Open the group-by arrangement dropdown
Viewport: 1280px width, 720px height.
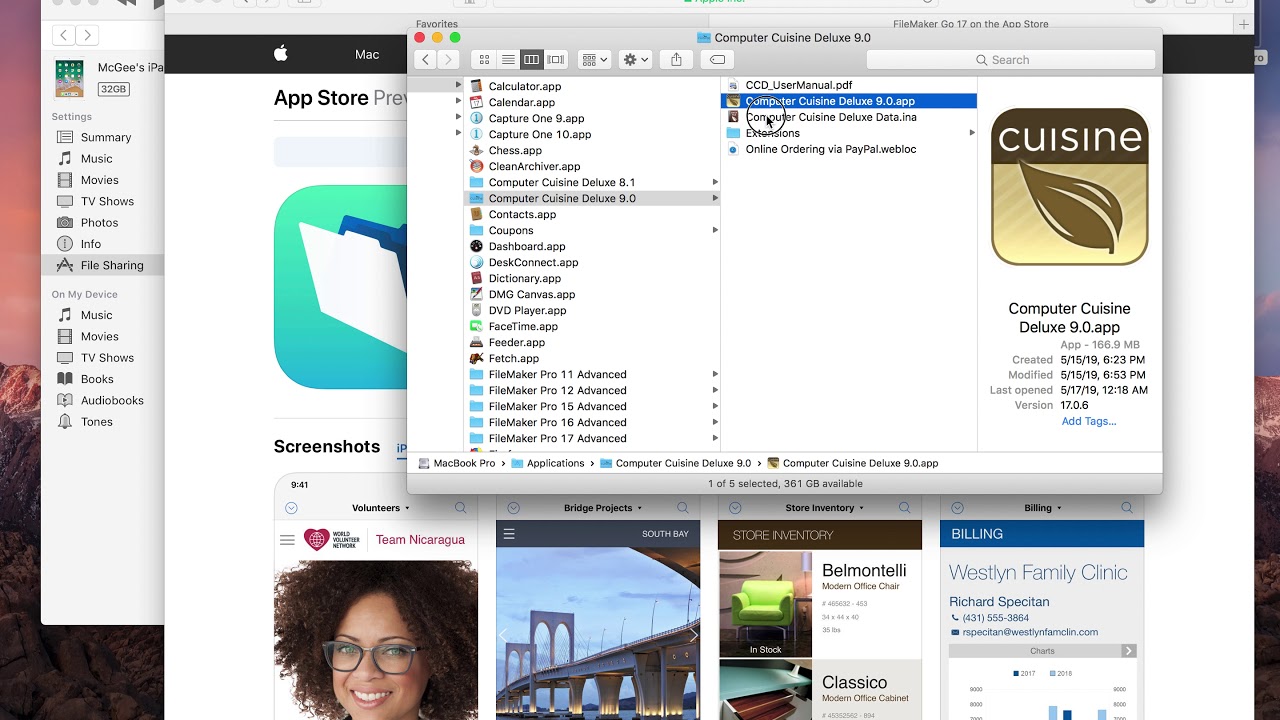[595, 60]
